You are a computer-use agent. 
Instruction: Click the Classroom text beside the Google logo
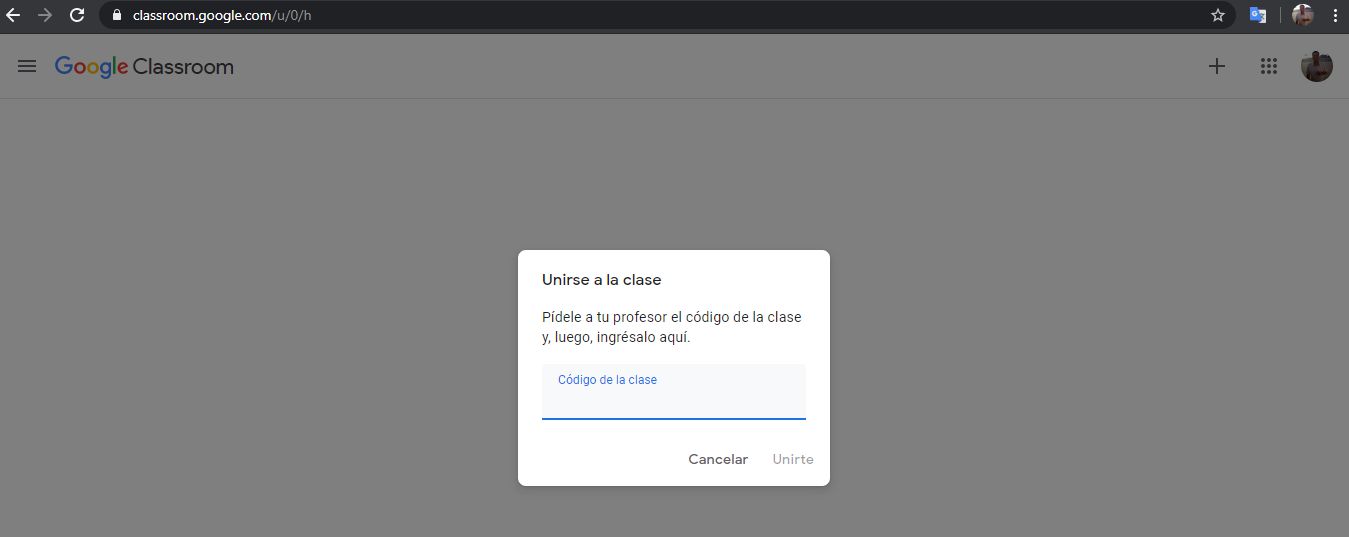(x=183, y=67)
